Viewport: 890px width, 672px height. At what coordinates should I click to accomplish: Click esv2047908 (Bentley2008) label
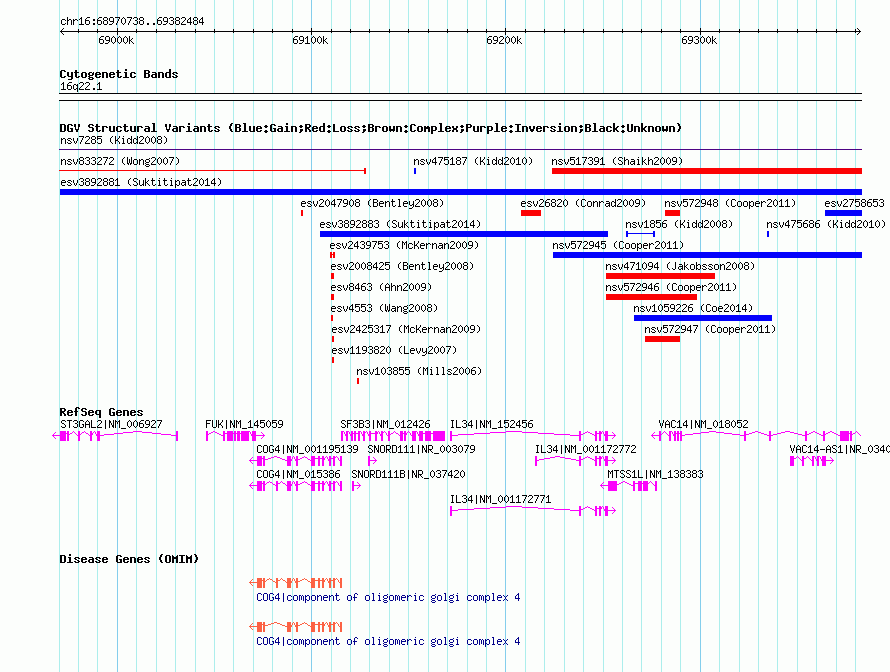[372, 203]
